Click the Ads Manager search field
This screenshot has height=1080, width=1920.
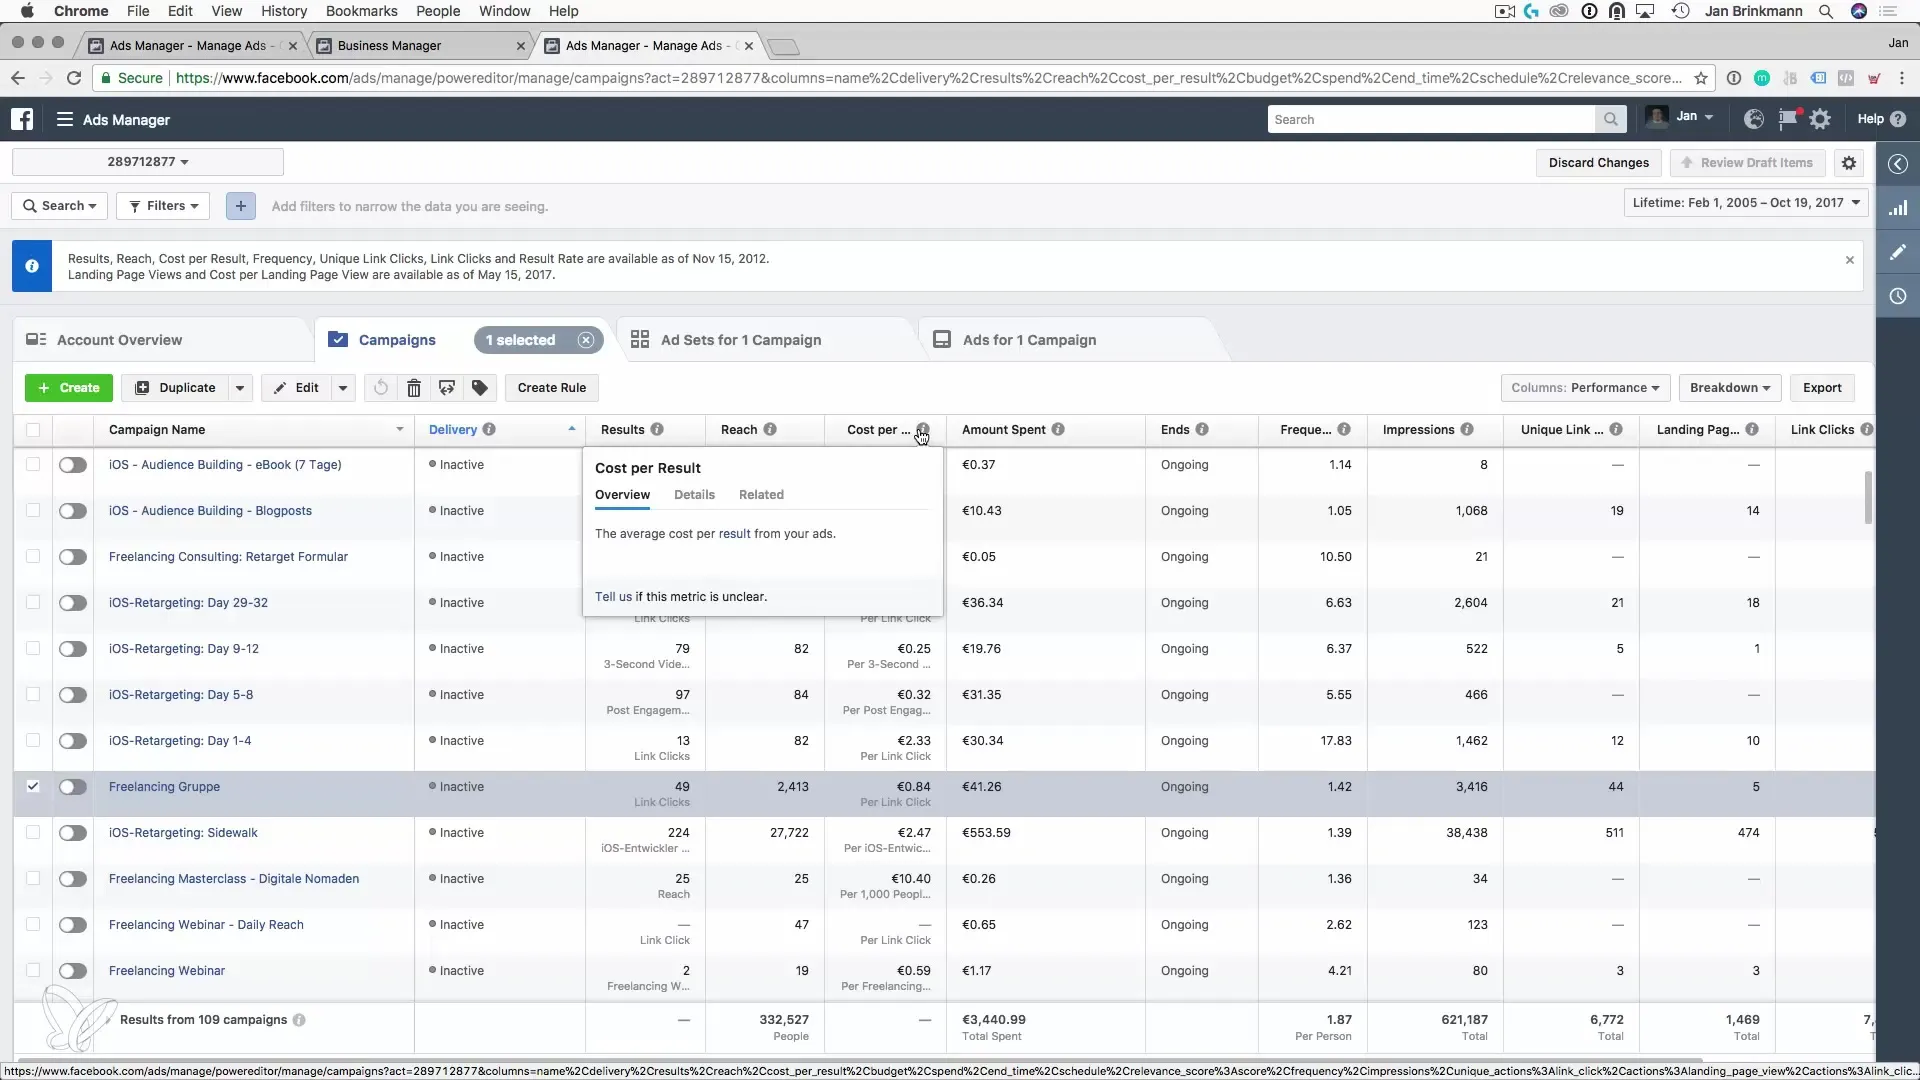click(x=1432, y=119)
